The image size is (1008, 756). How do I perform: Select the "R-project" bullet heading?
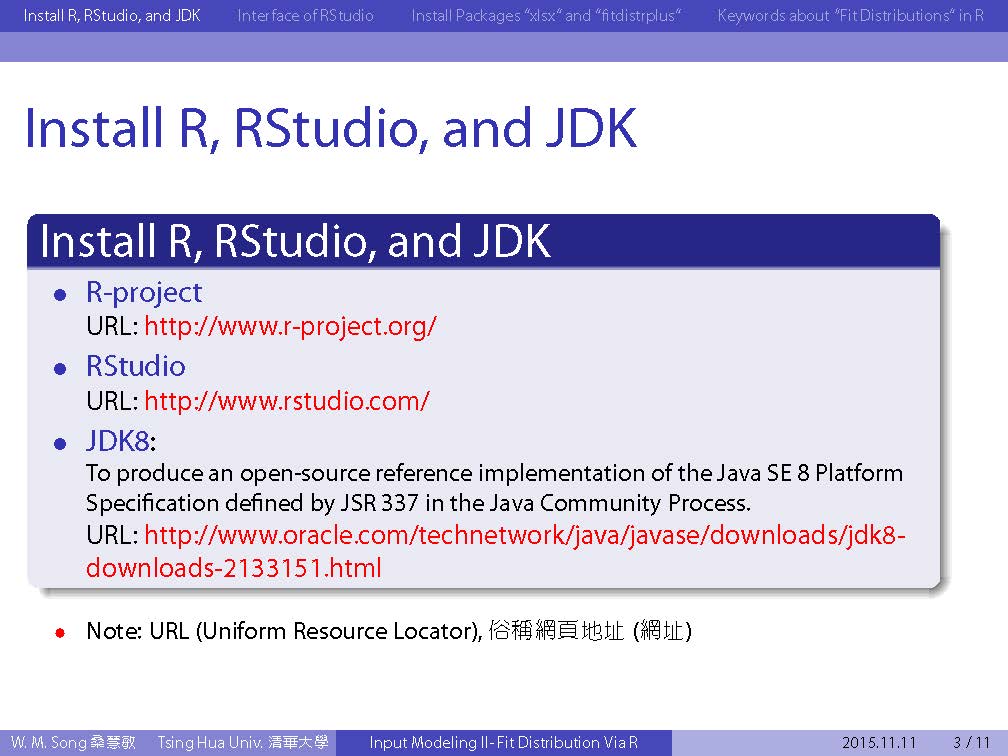point(144,292)
